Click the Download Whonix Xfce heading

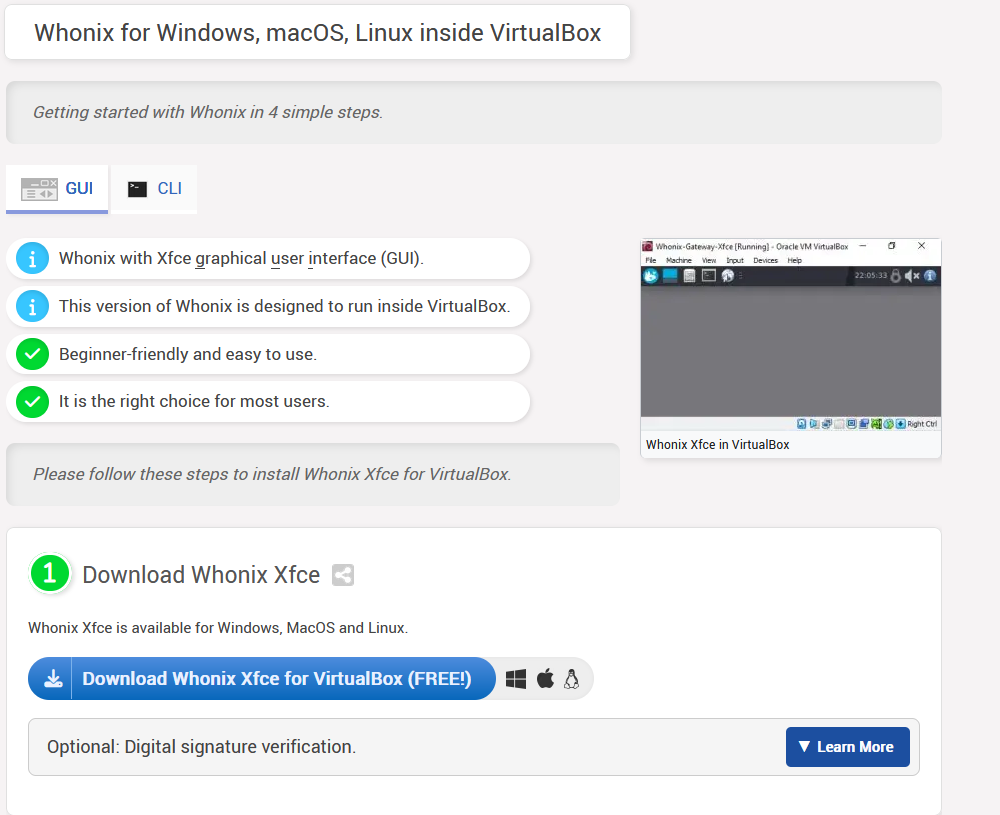click(201, 575)
